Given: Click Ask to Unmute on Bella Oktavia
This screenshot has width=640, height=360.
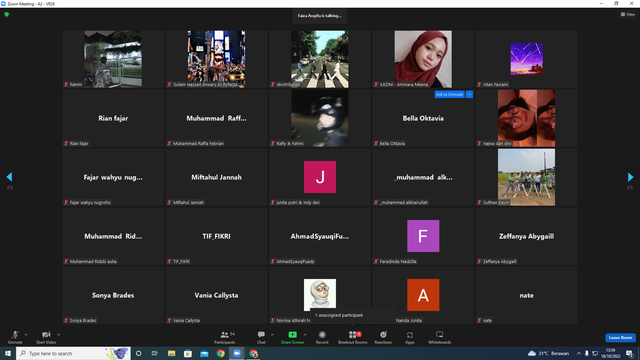Looking at the screenshot, I should pos(449,94).
